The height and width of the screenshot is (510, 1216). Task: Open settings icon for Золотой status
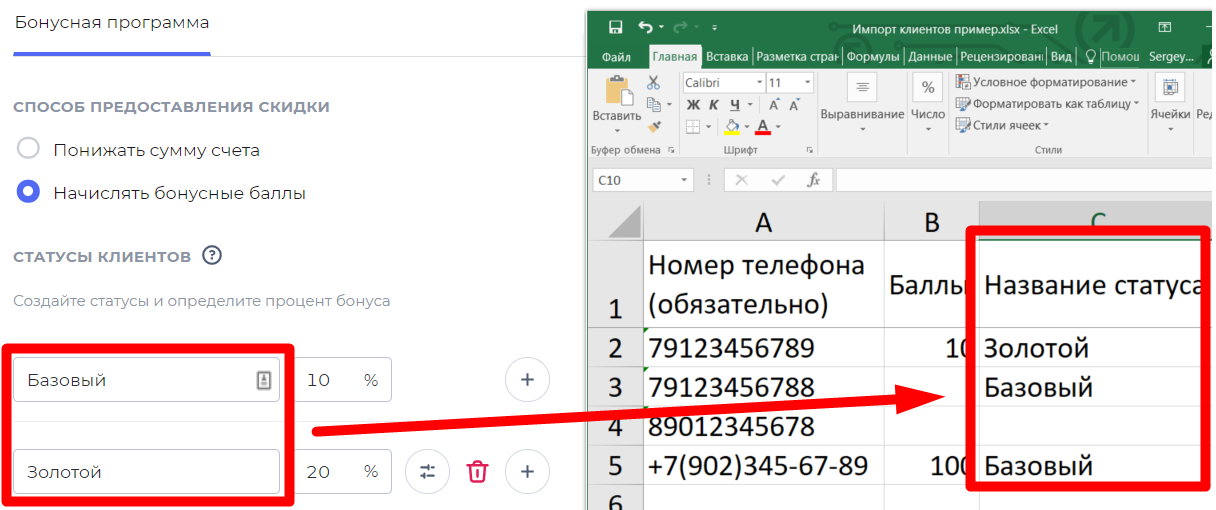(x=428, y=472)
